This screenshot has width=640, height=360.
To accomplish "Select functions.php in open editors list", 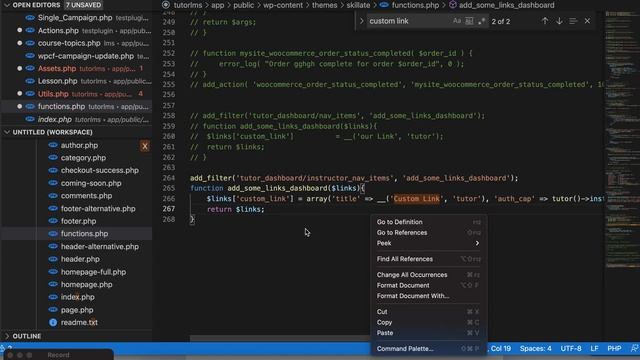I will click(x=77, y=107).
